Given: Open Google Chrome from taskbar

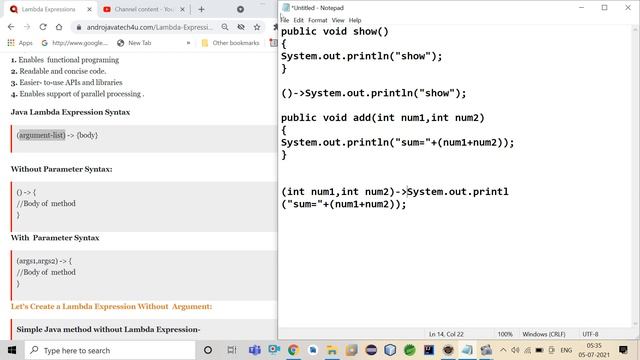Looking at the screenshot, I should [293, 350].
